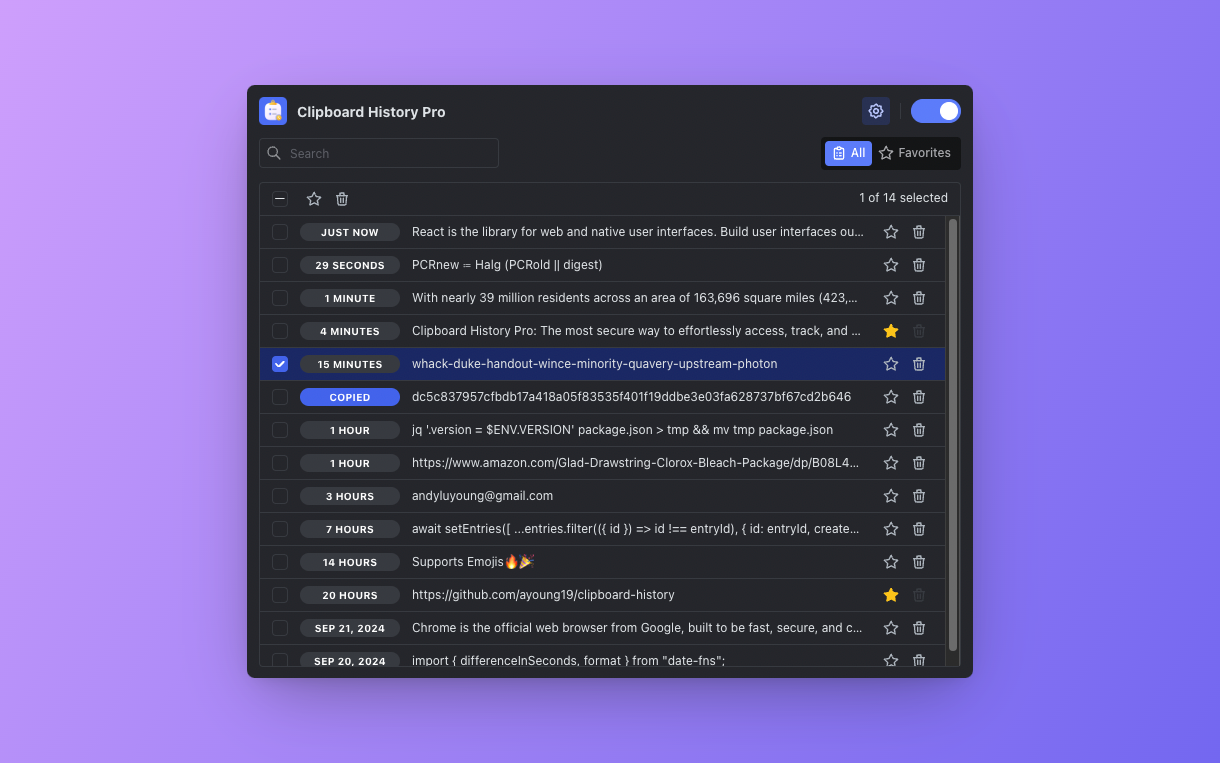Delete the amazon.com URL entry
This screenshot has width=1220, height=763.
[x=919, y=463]
